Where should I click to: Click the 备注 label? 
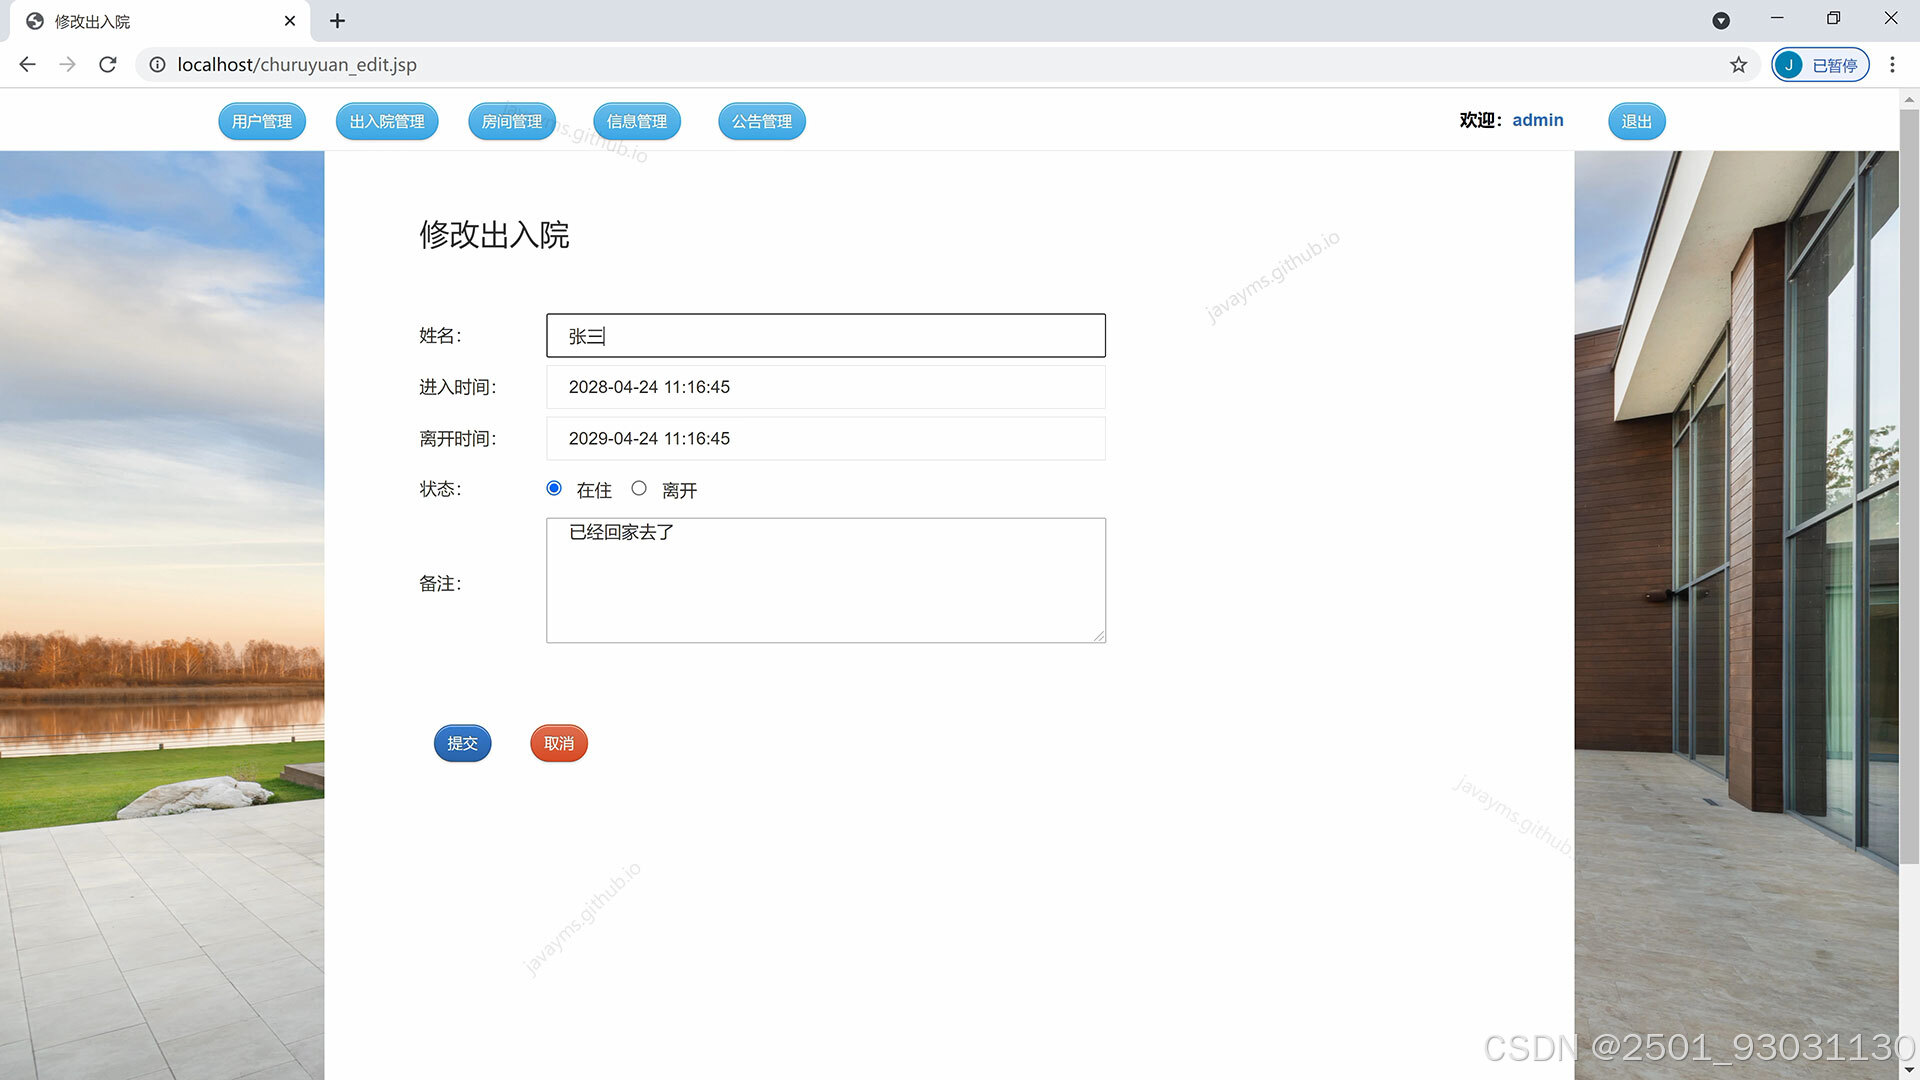pyautogui.click(x=440, y=584)
